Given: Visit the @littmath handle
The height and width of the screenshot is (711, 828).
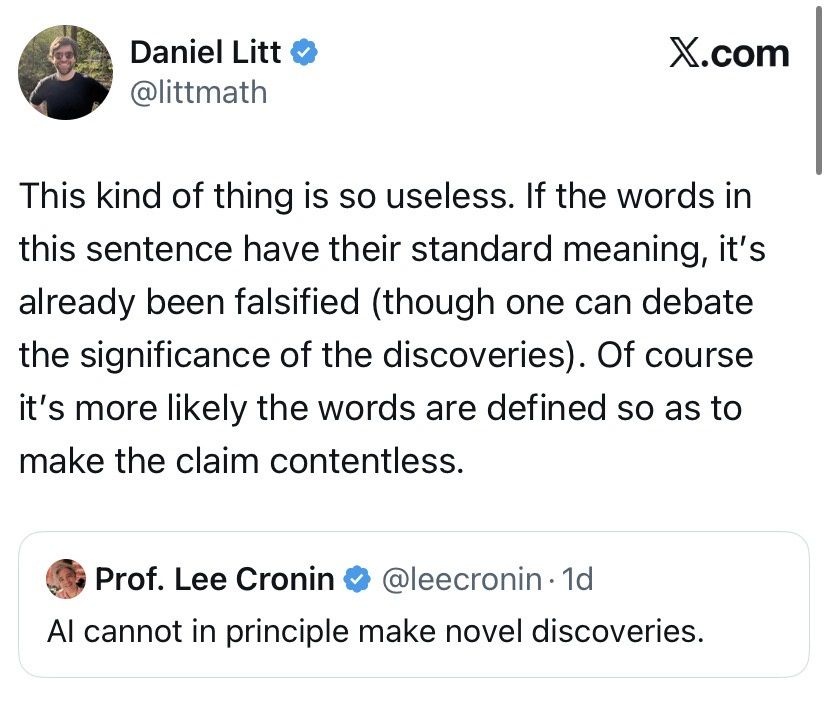Looking at the screenshot, I should pyautogui.click(x=199, y=92).
